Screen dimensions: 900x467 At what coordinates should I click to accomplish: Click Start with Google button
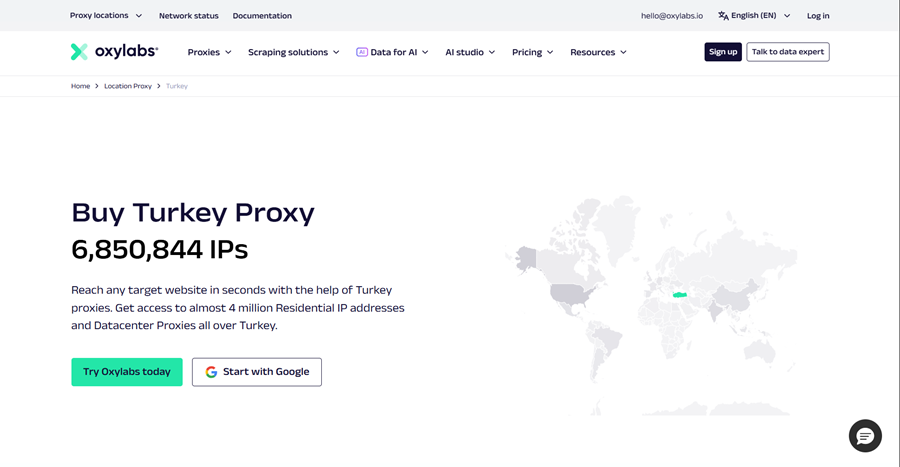(257, 372)
